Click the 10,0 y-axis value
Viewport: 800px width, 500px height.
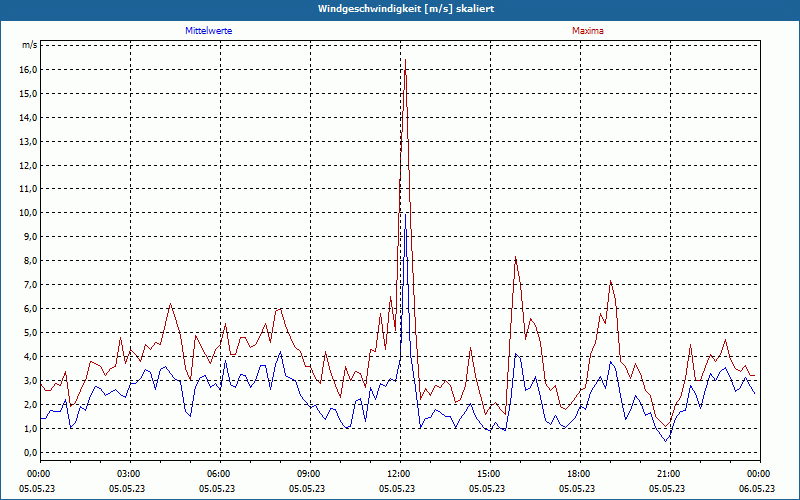(x=29, y=213)
